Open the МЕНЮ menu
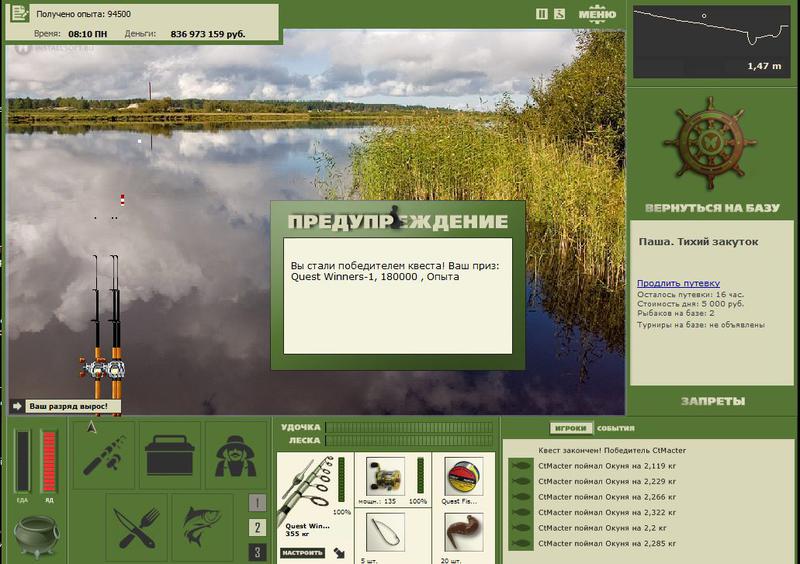800x564 pixels. [597, 14]
